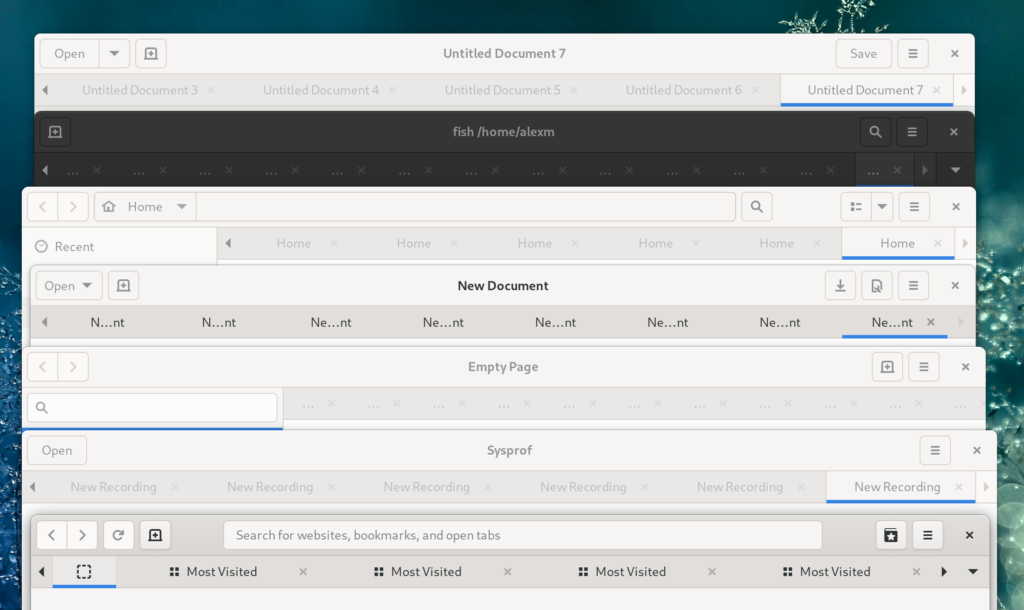Close the active Ne…nt tab
The height and width of the screenshot is (610, 1024).
(931, 322)
